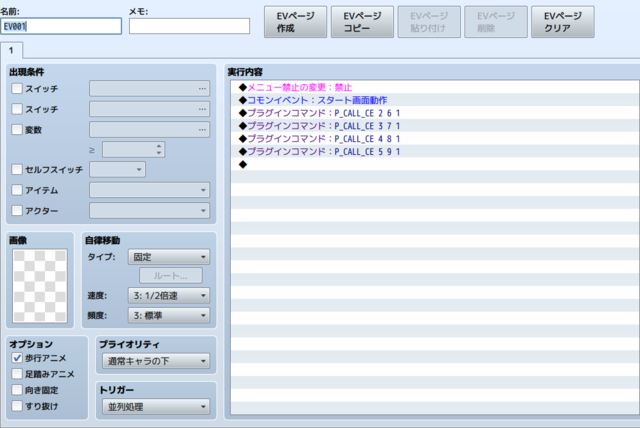Click the EVページコピー button
Screen dimensions: 640x428
pyautogui.click(x=362, y=22)
